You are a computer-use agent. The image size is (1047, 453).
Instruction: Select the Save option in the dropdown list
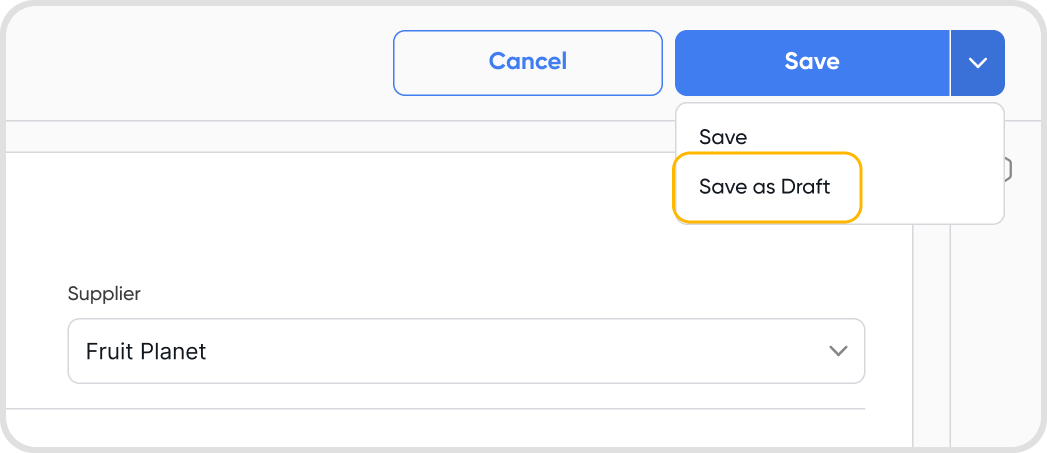pyautogui.click(x=723, y=137)
